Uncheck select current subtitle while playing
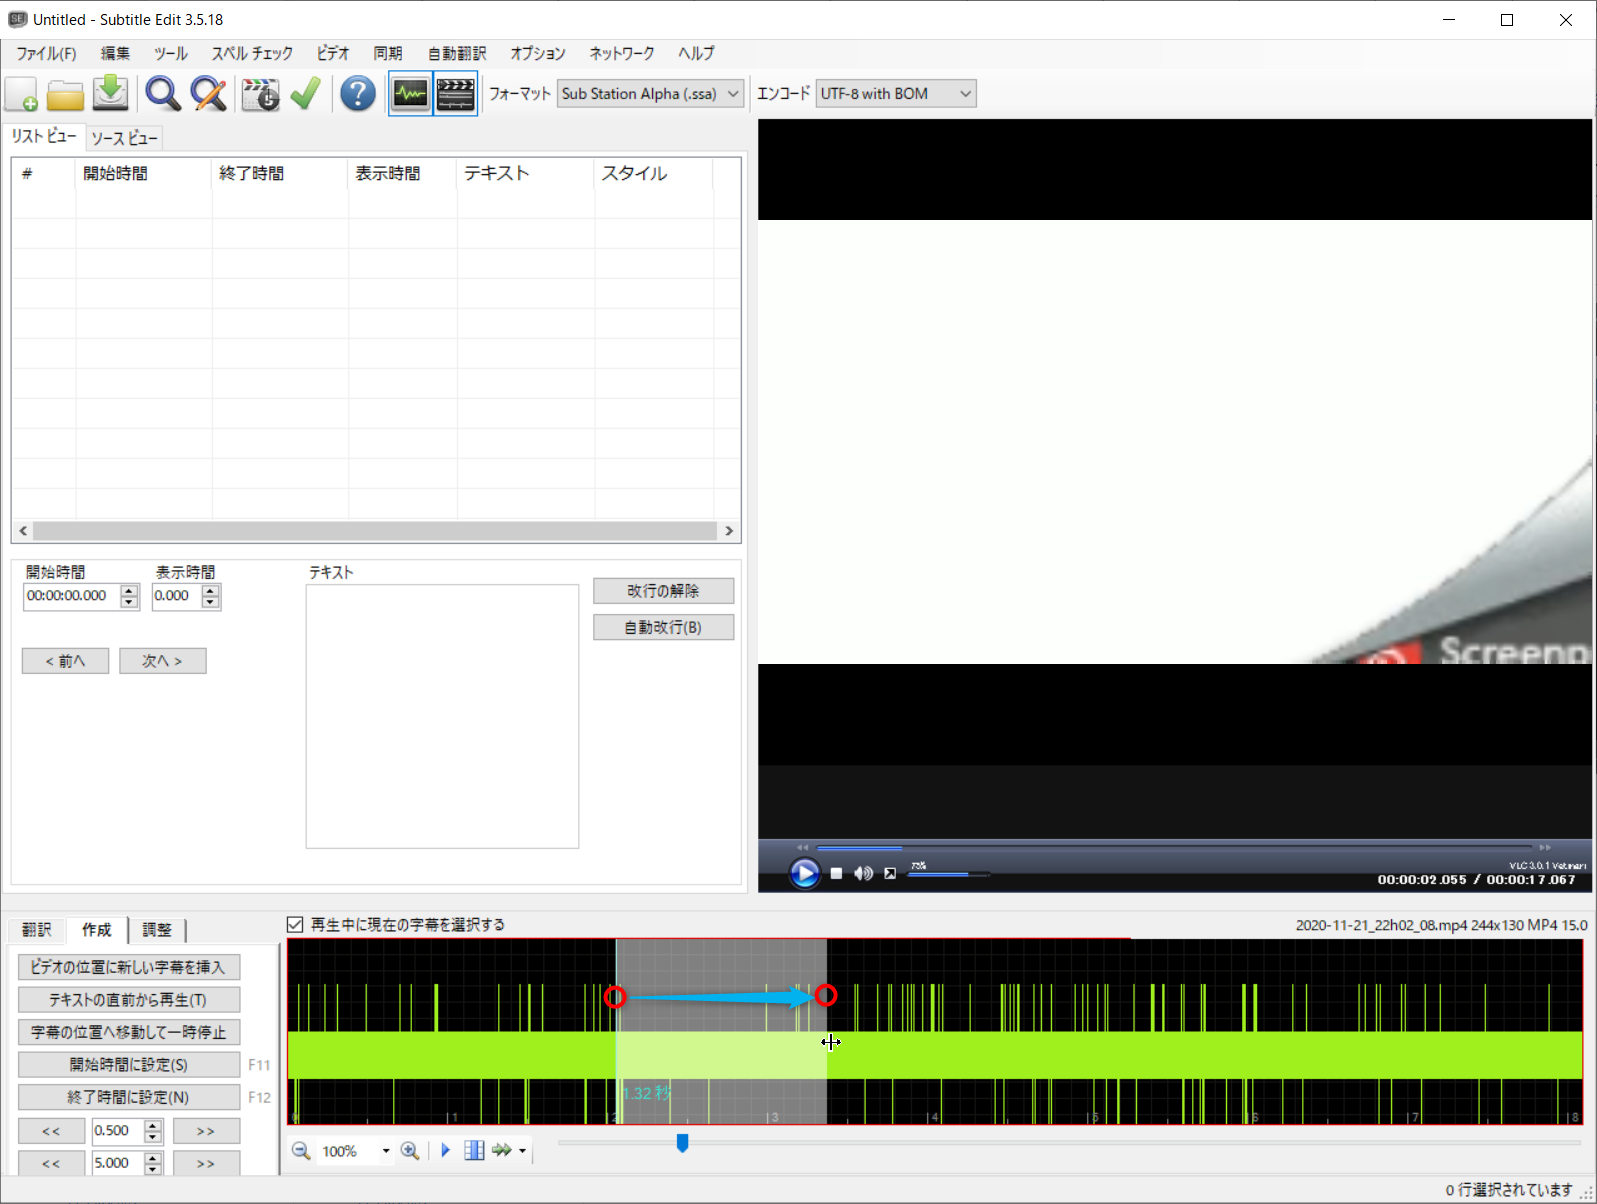The height and width of the screenshot is (1204, 1597). [296, 925]
